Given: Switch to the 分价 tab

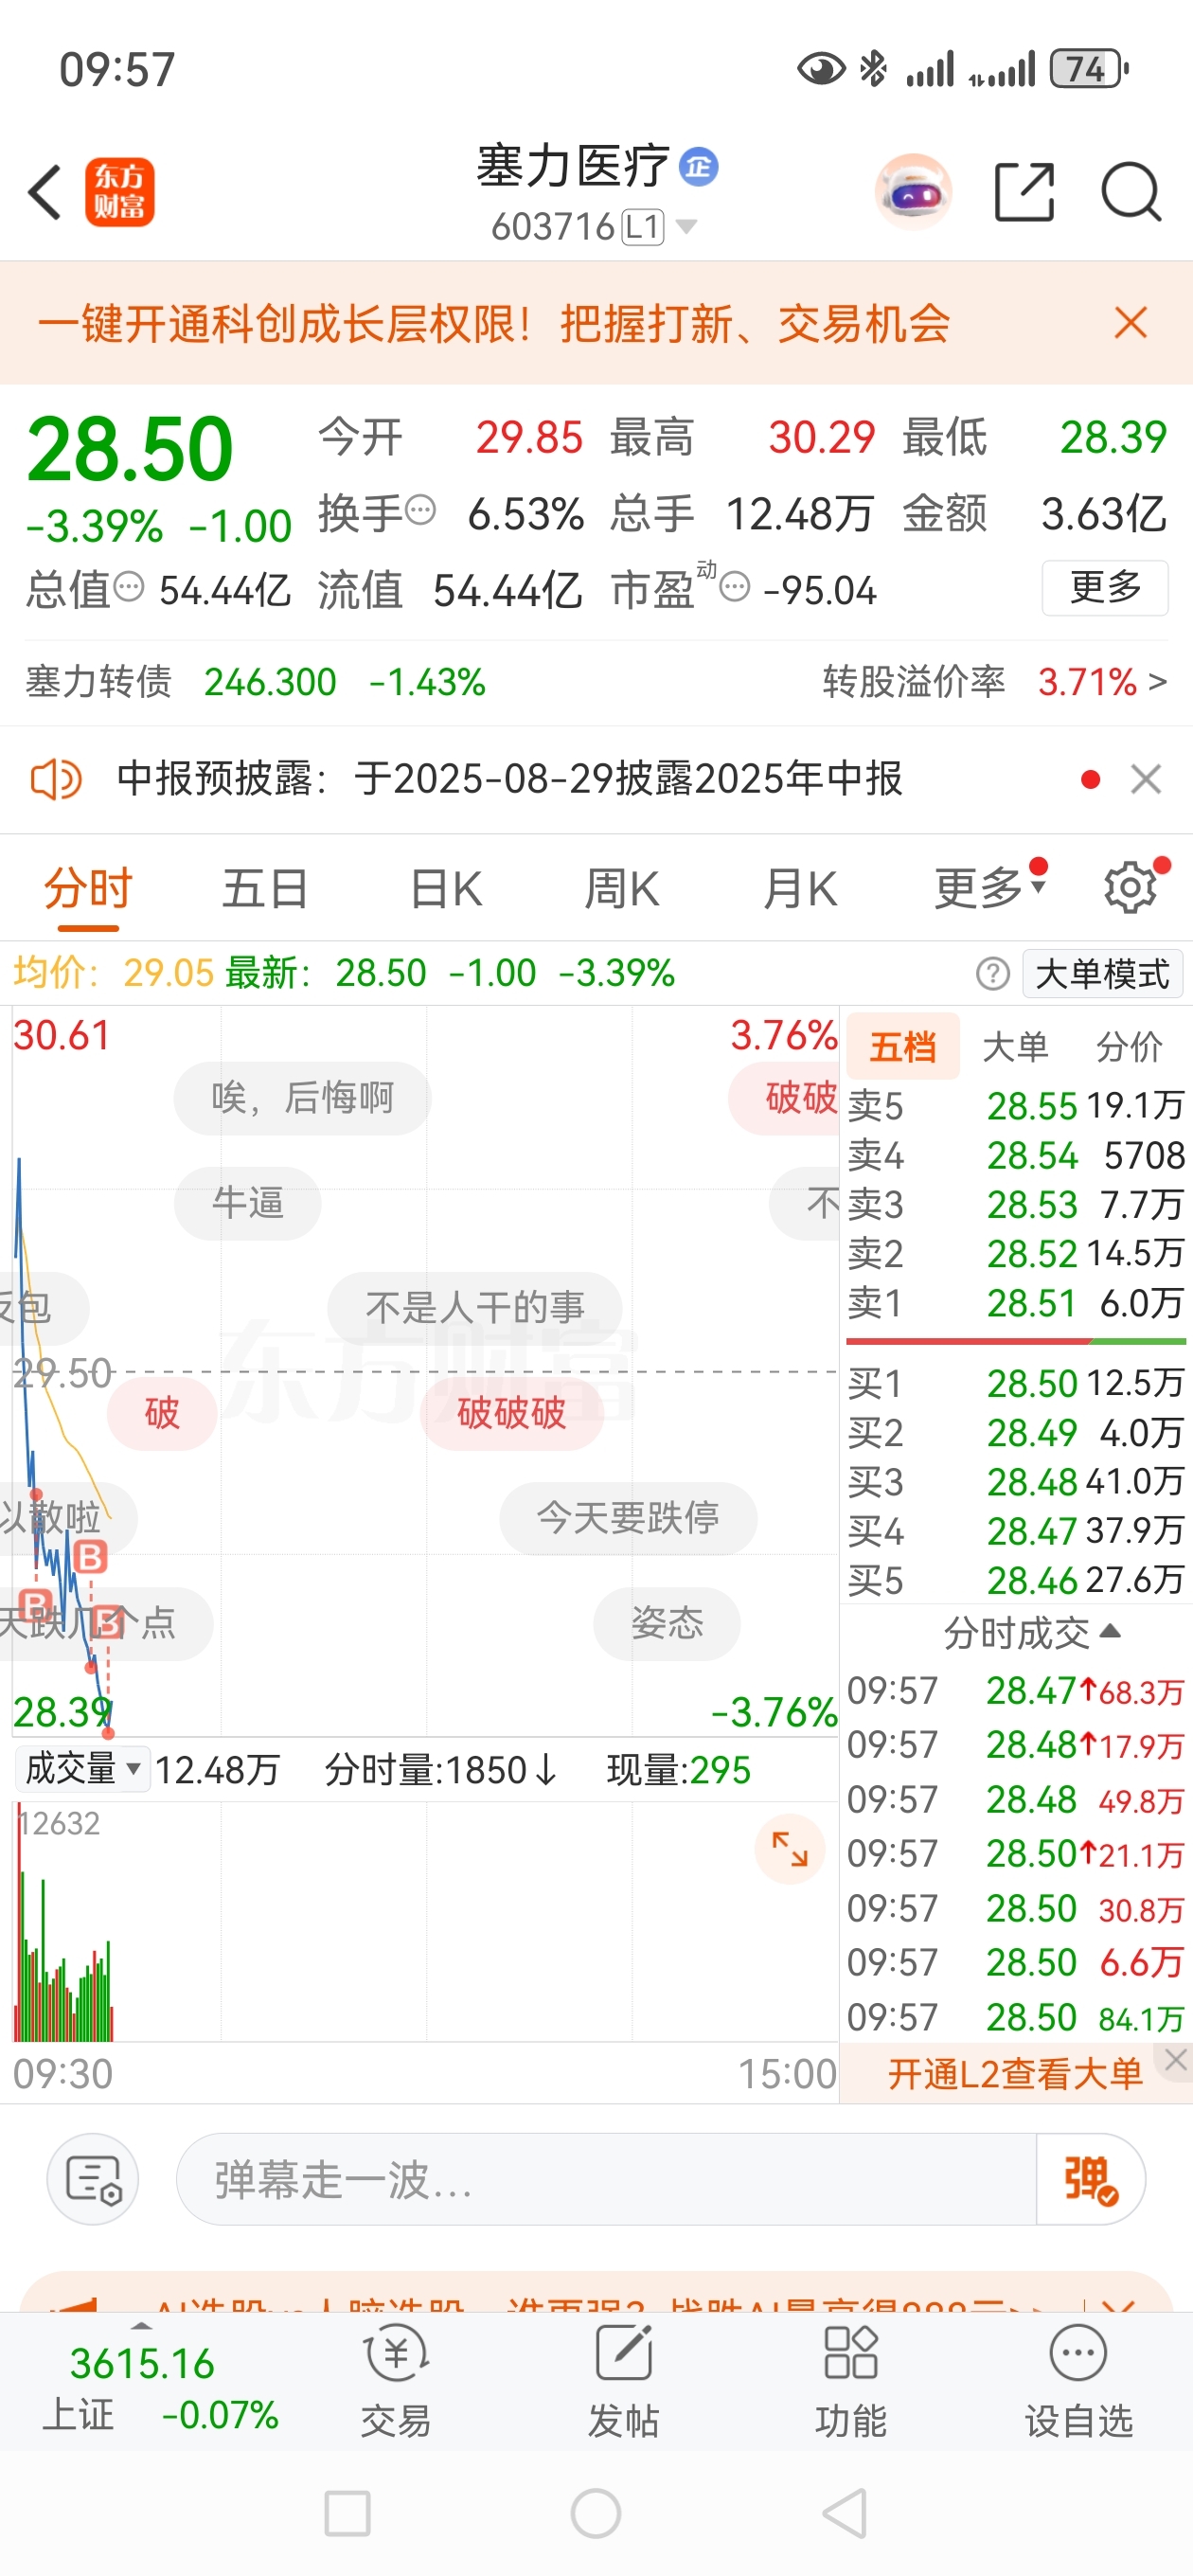Looking at the screenshot, I should coord(1129,1047).
